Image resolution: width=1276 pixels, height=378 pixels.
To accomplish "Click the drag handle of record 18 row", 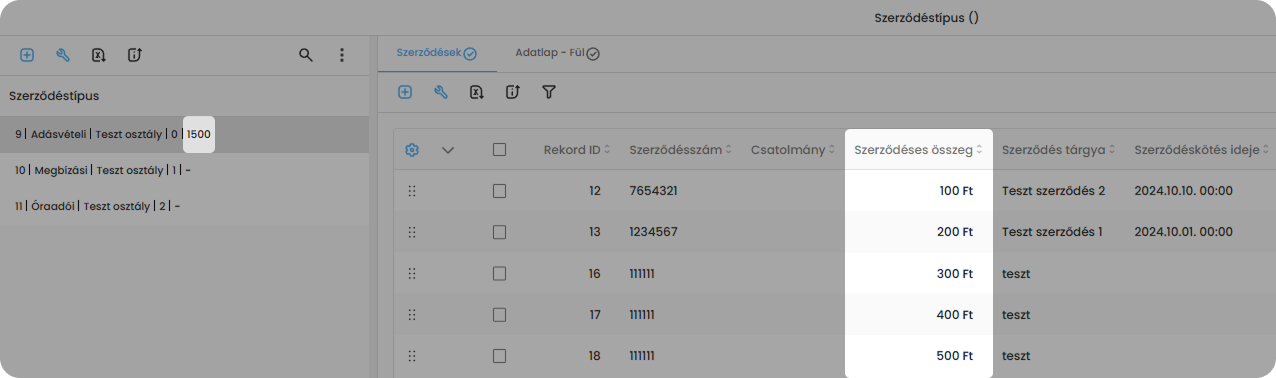I will 412,355.
